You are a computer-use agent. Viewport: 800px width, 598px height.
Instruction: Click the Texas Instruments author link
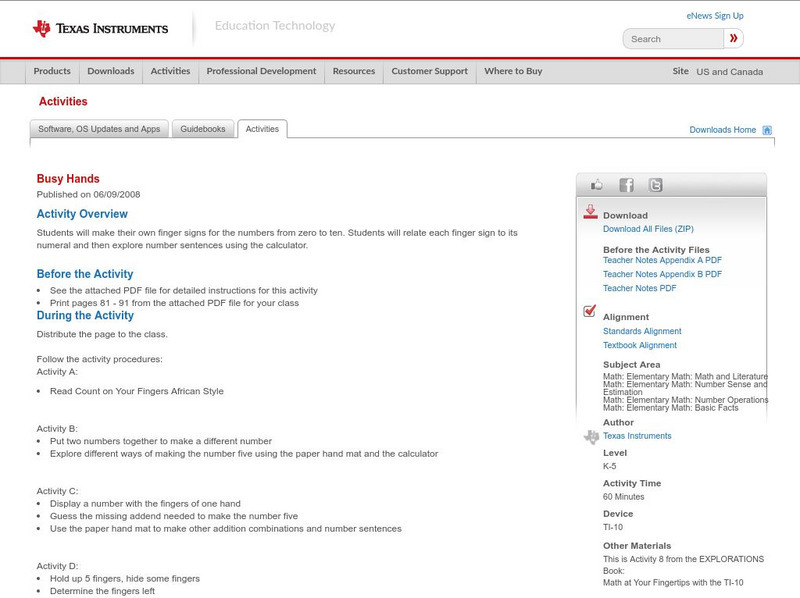tap(637, 436)
